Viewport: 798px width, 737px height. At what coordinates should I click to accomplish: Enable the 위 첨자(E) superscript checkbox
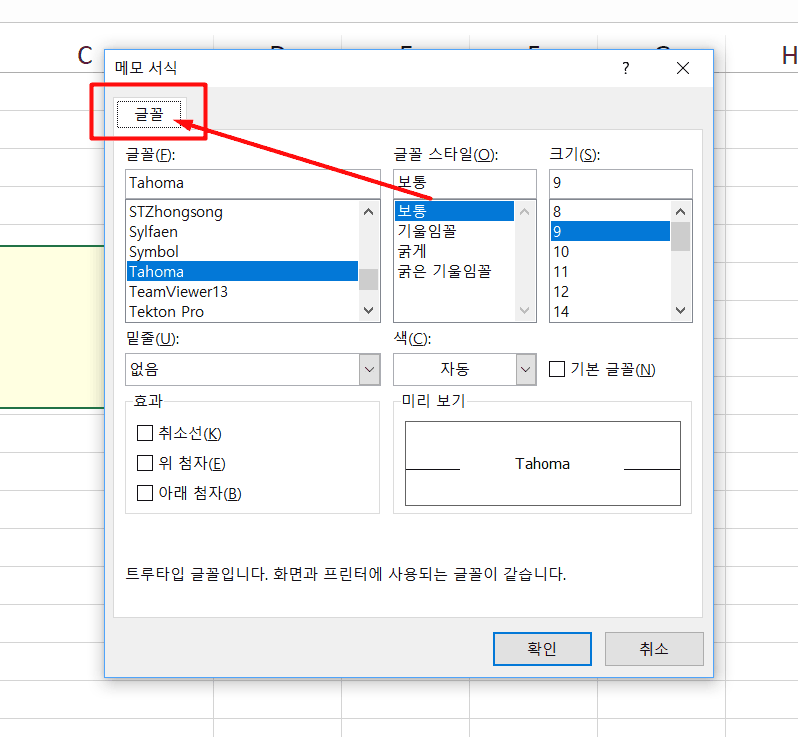[145, 463]
